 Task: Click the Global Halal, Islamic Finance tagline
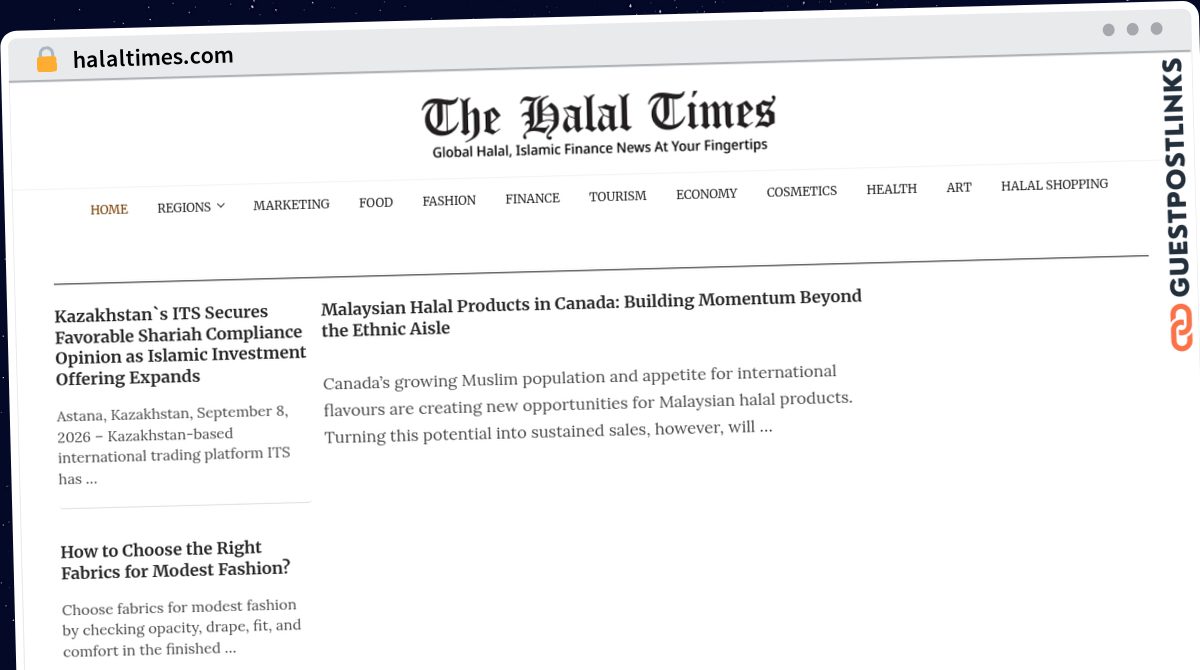tap(599, 148)
